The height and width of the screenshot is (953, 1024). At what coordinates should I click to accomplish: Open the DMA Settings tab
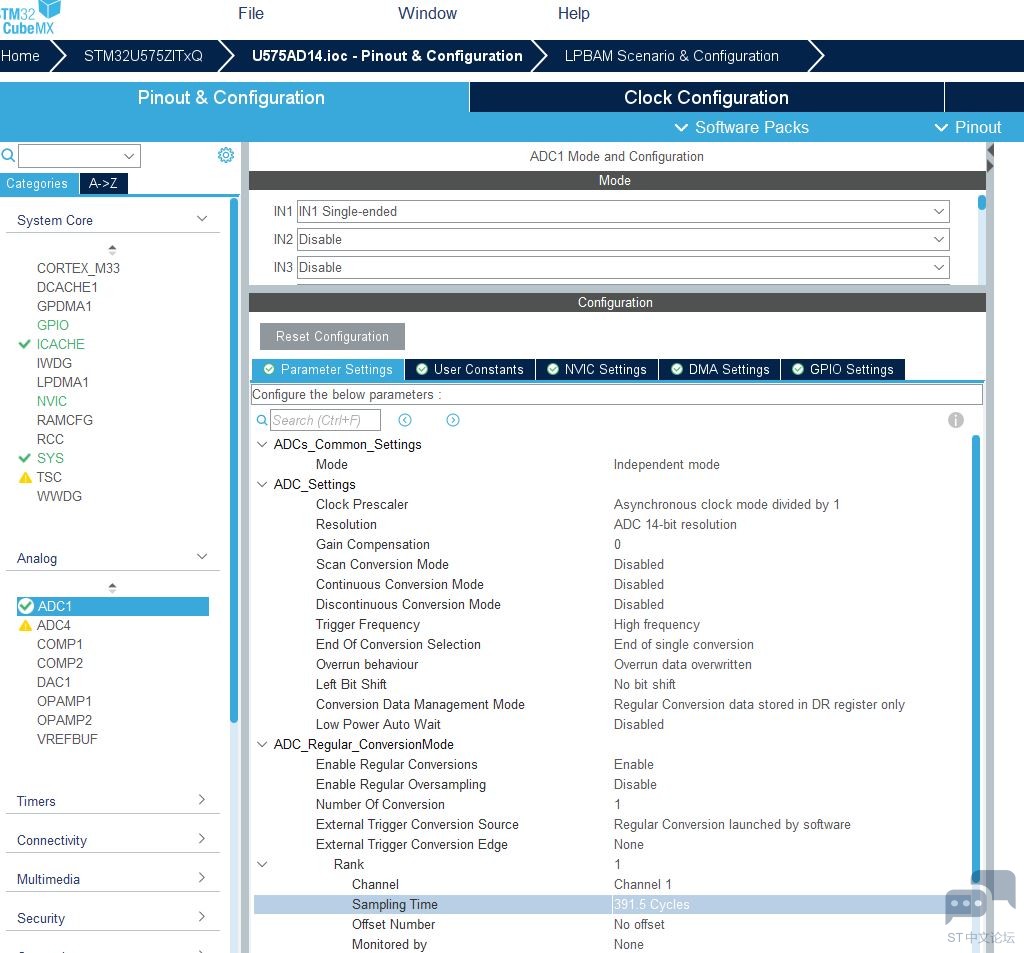click(x=720, y=370)
